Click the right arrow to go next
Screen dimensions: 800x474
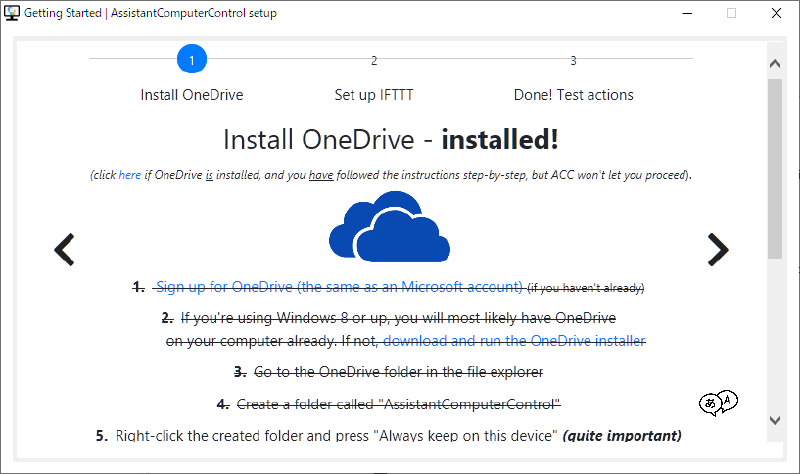718,249
